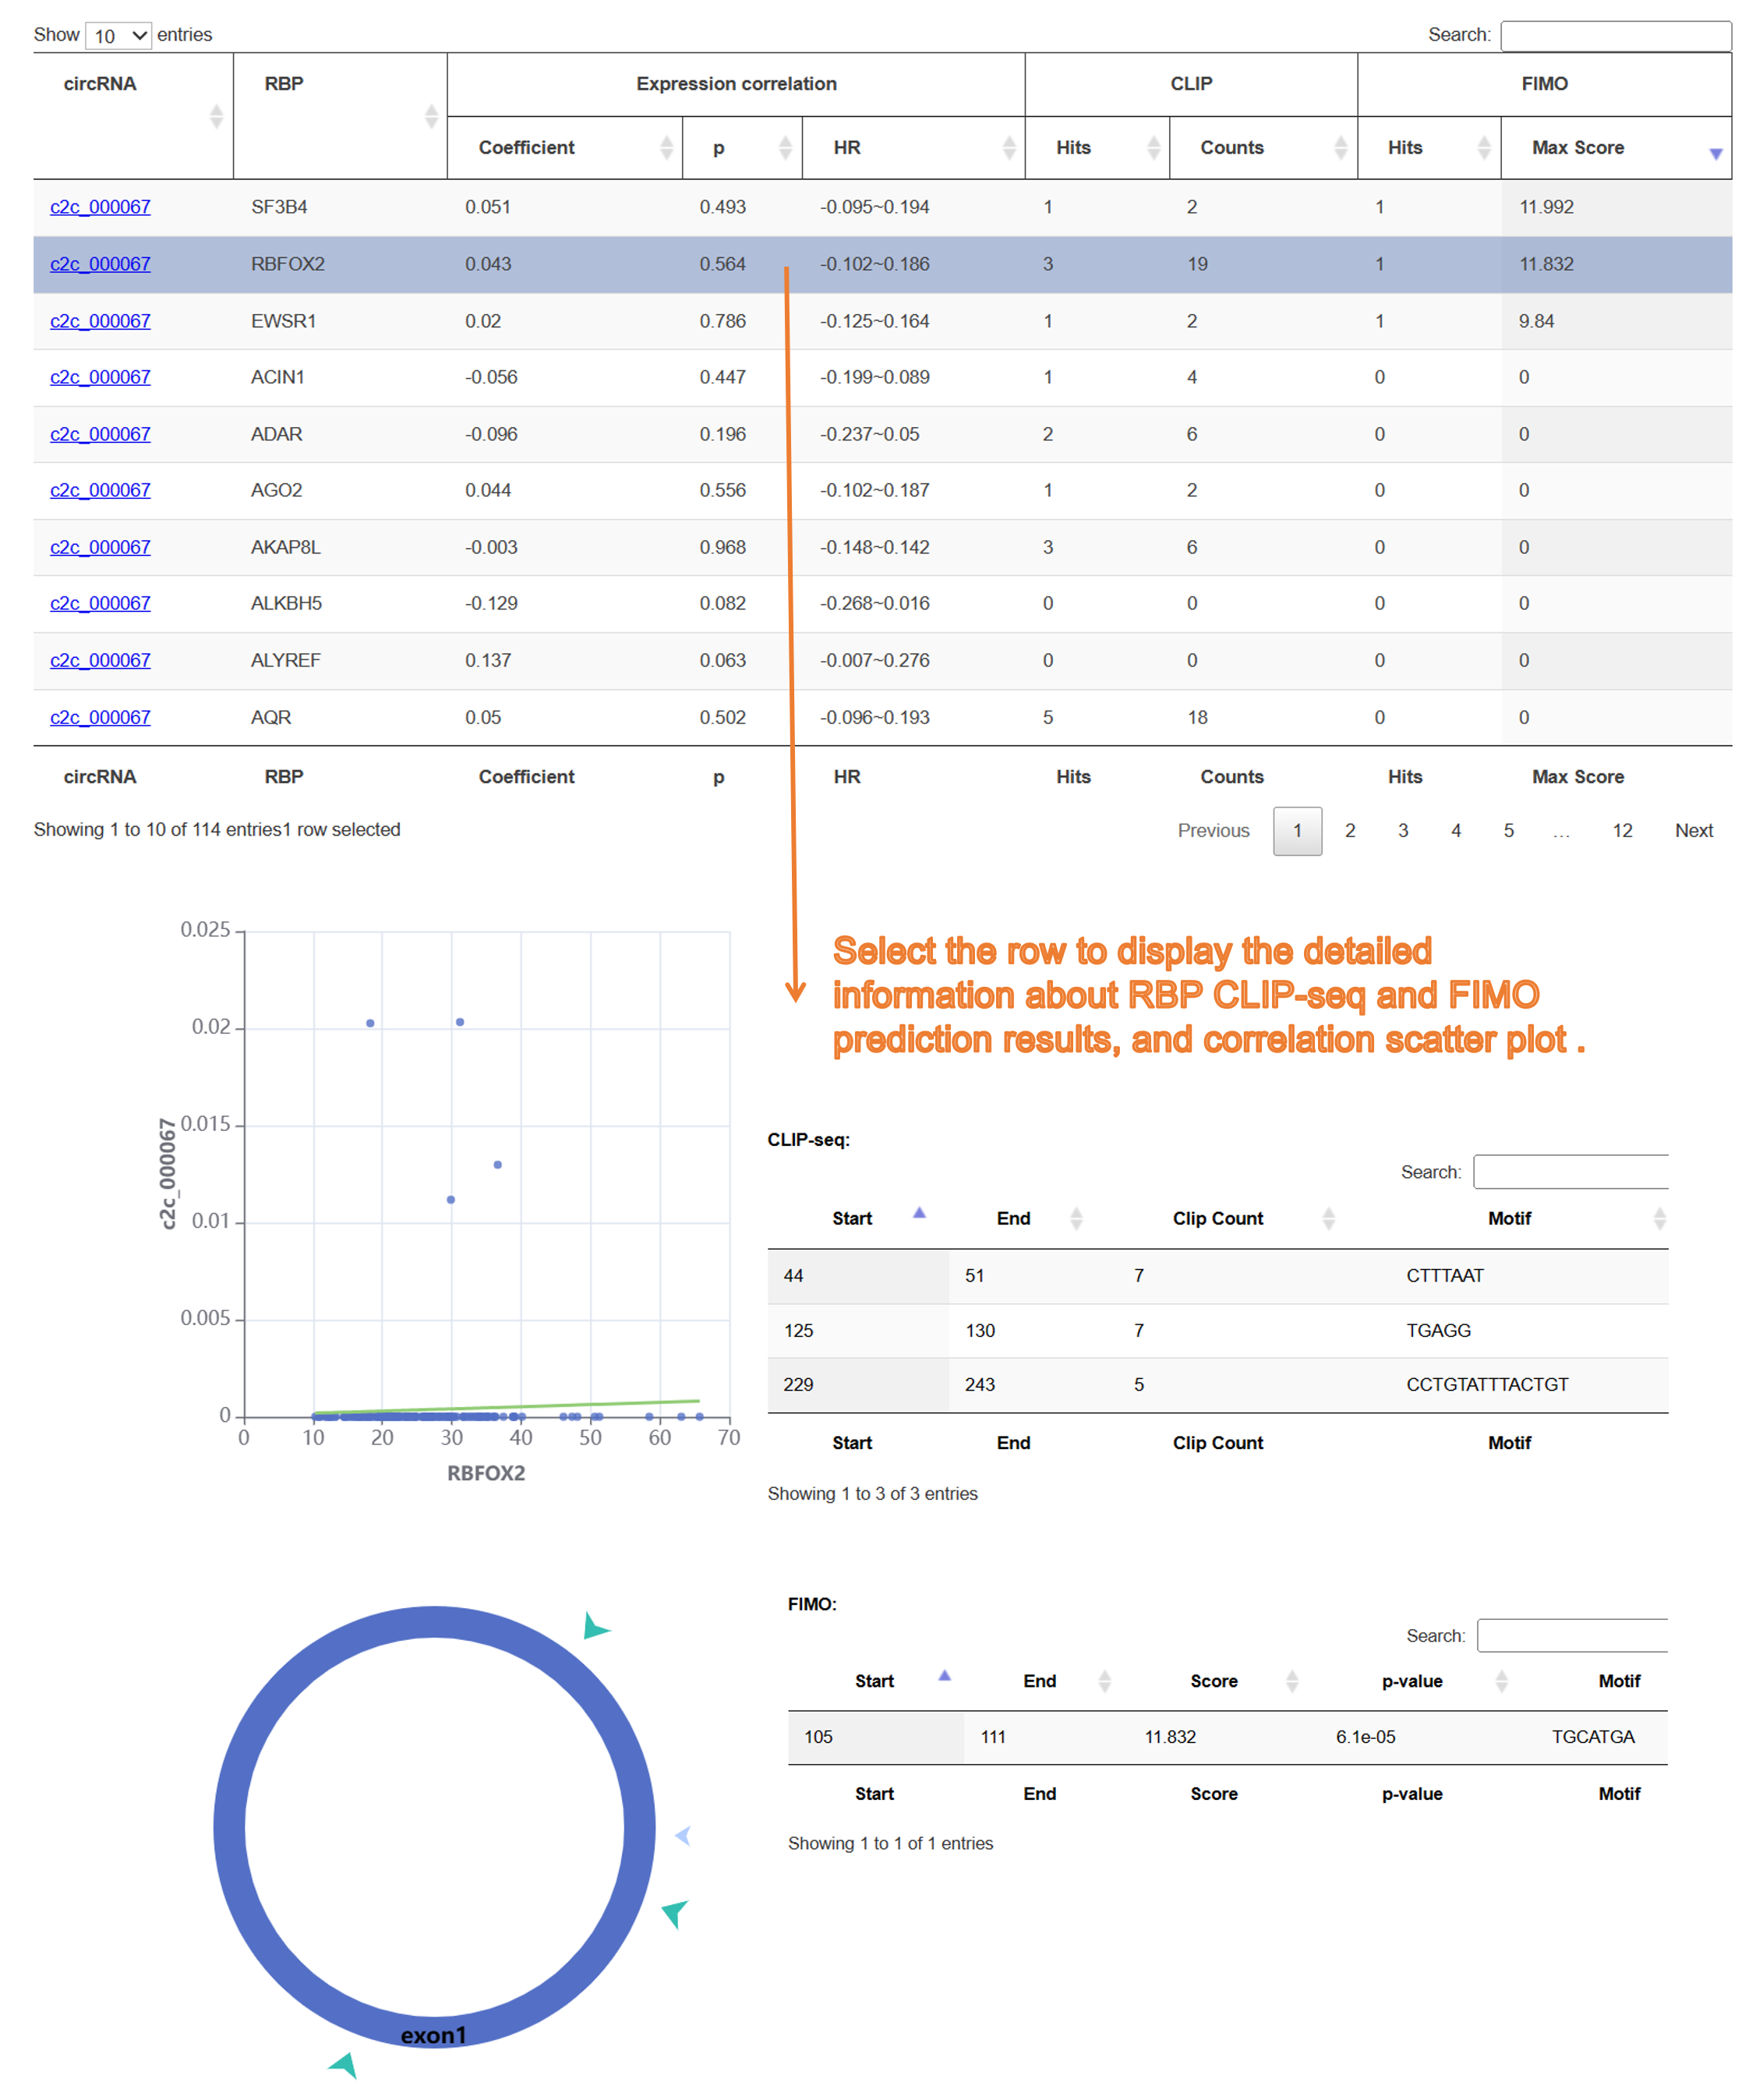Screen dimensions: 1763x2100
Task: Select the AKAP8L row
Action: [882, 547]
